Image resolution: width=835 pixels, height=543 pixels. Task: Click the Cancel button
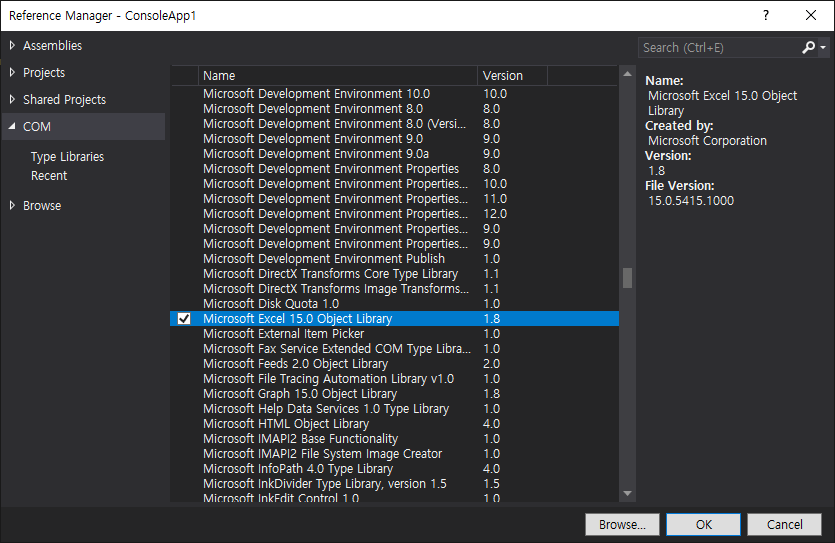[784, 524]
